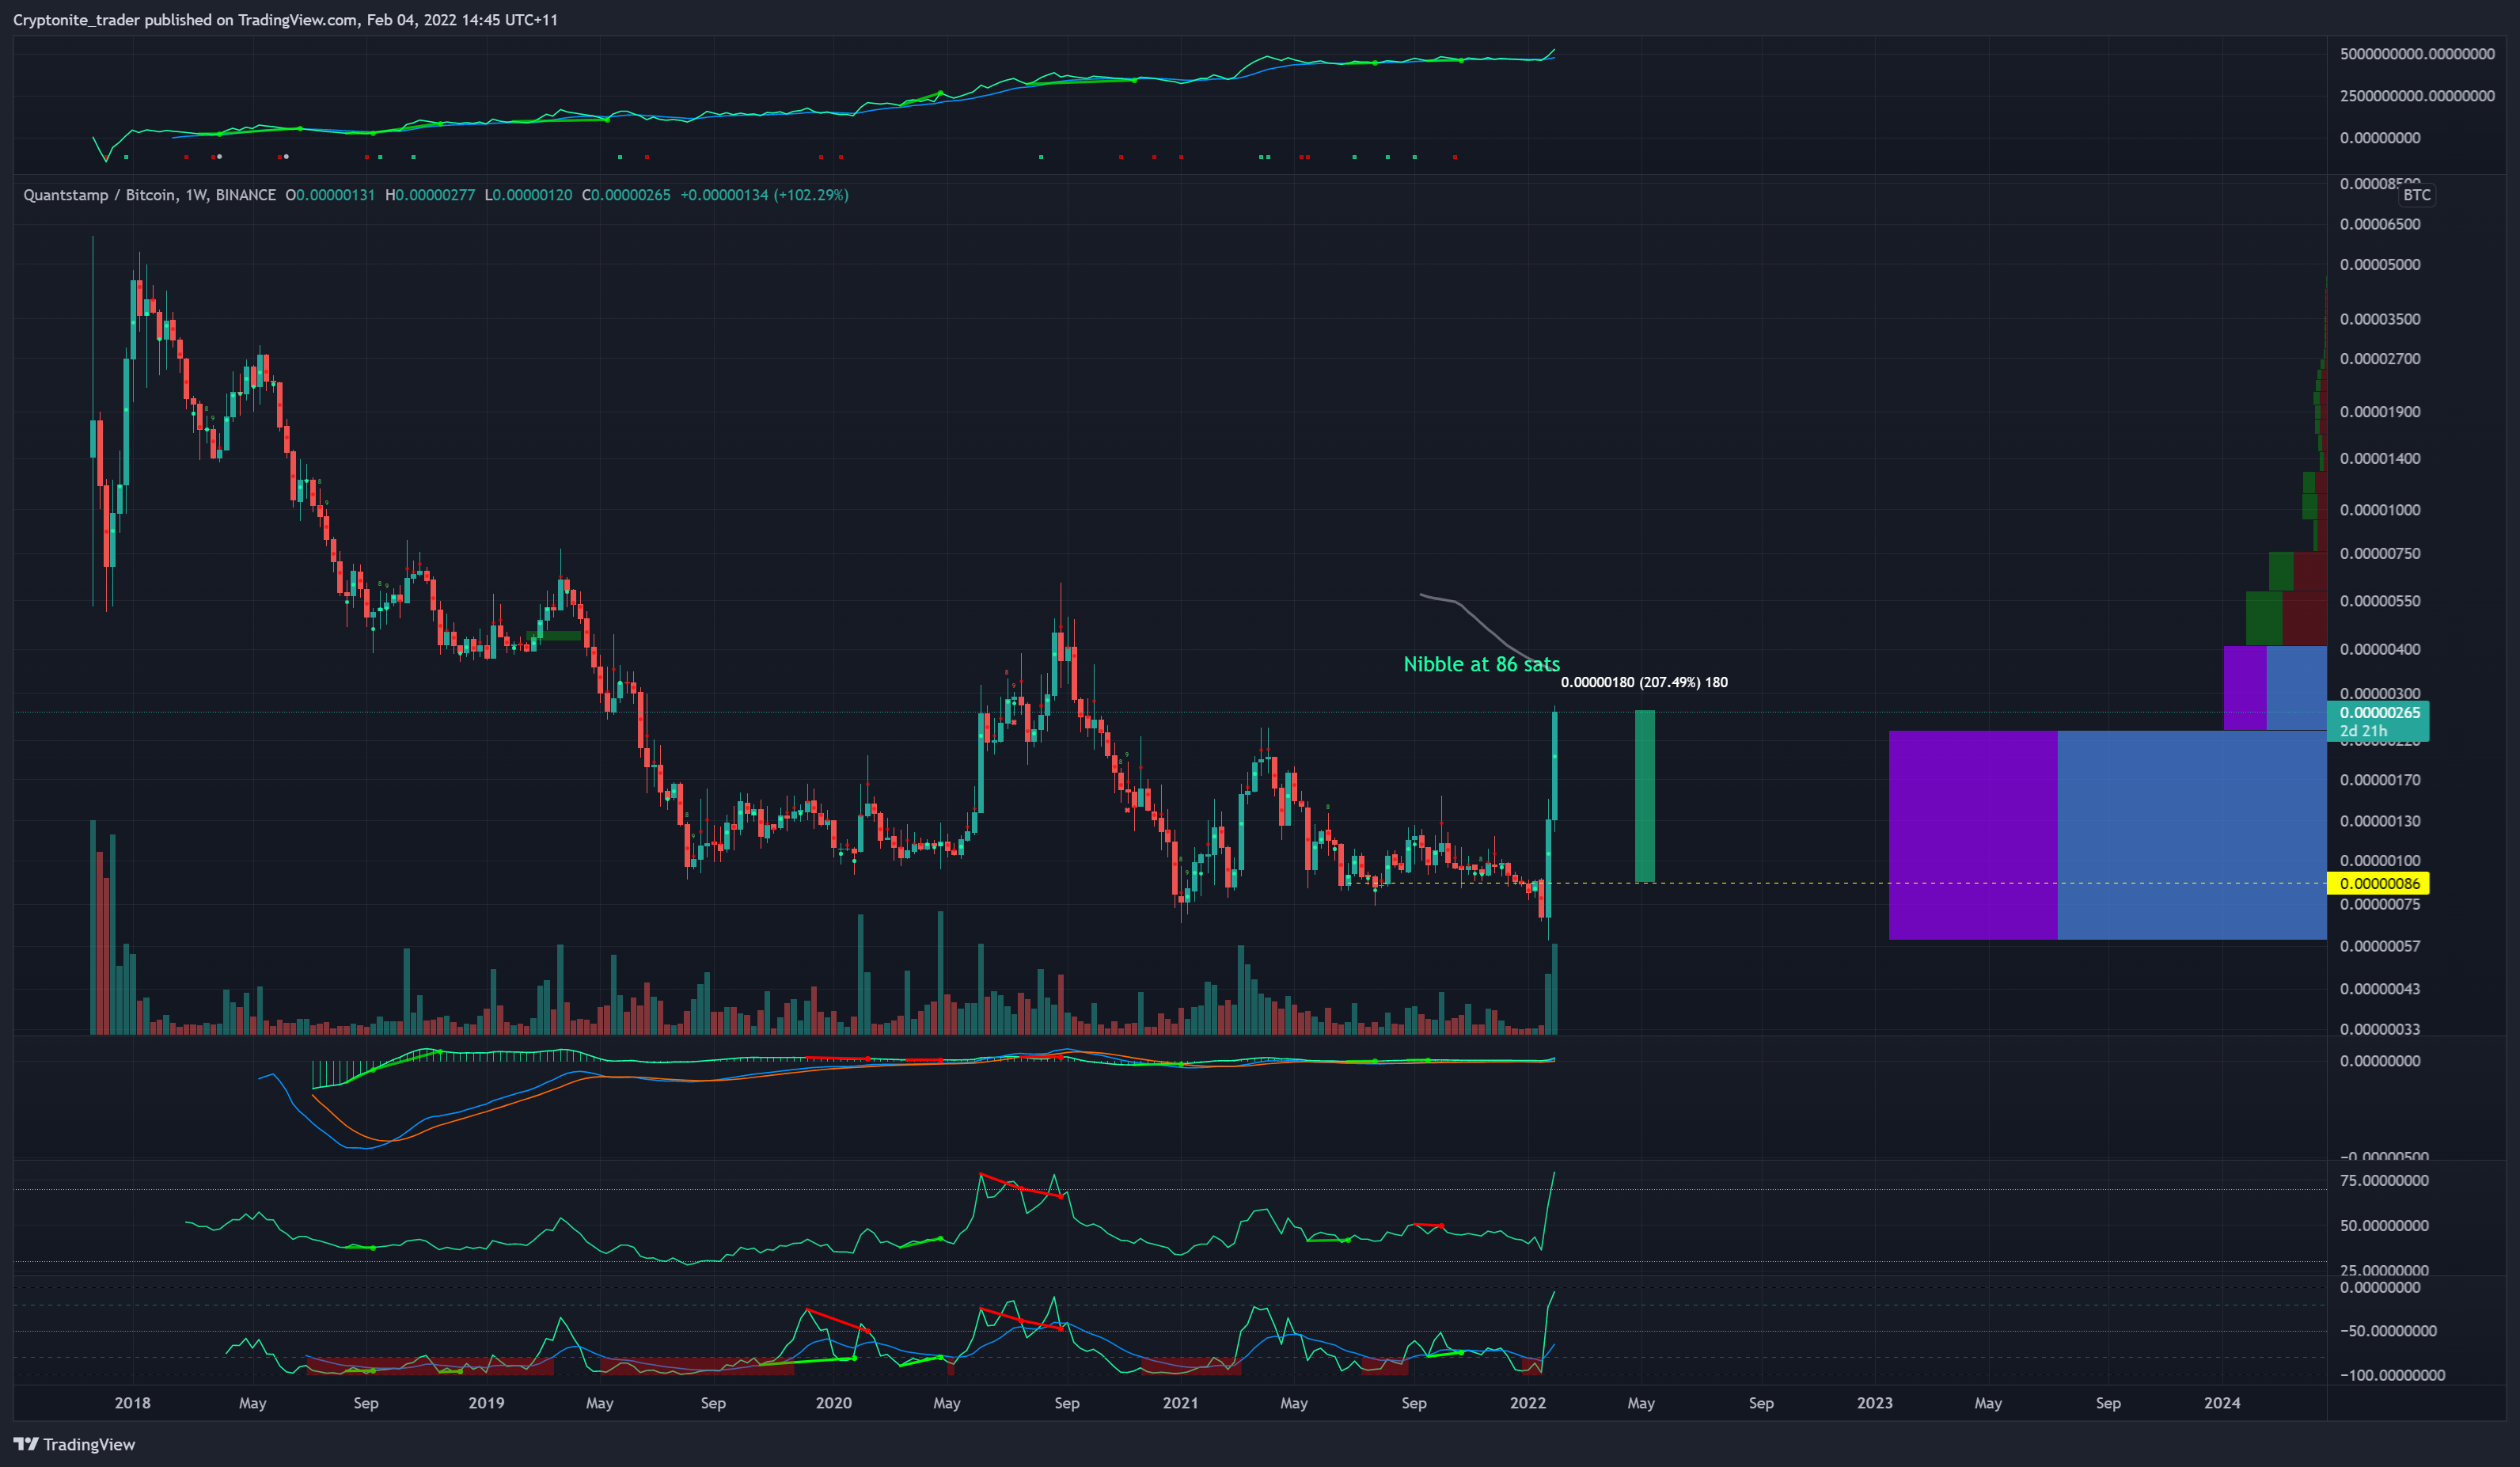The height and width of the screenshot is (1467, 2520).
Task: Click the 0.00001900 price axis label
Action: click(x=2380, y=412)
